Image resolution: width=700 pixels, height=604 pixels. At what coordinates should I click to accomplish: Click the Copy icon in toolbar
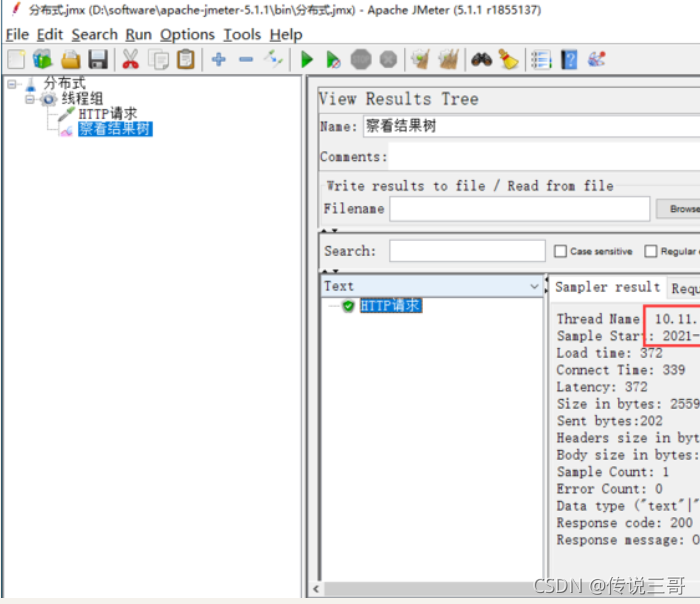[x=158, y=59]
